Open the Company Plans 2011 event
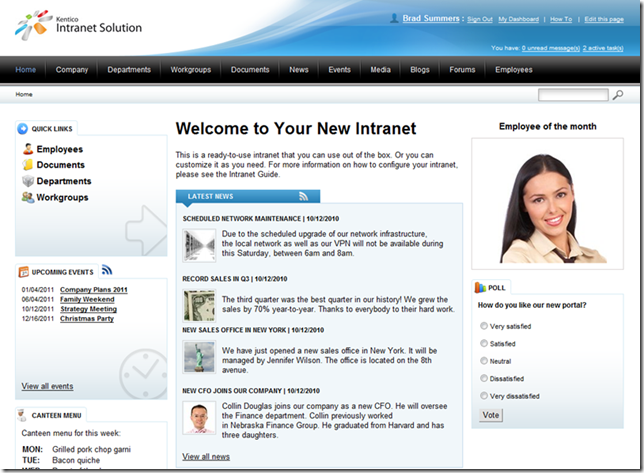This screenshot has width=644, height=473. pos(94,289)
